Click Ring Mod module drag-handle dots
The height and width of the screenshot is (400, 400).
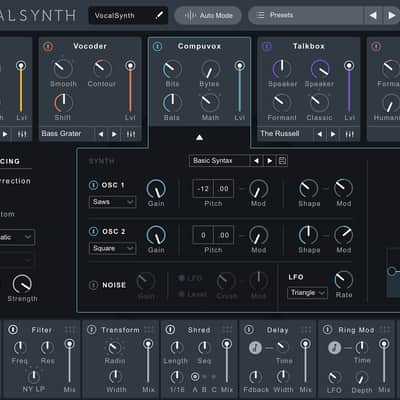coord(385,330)
